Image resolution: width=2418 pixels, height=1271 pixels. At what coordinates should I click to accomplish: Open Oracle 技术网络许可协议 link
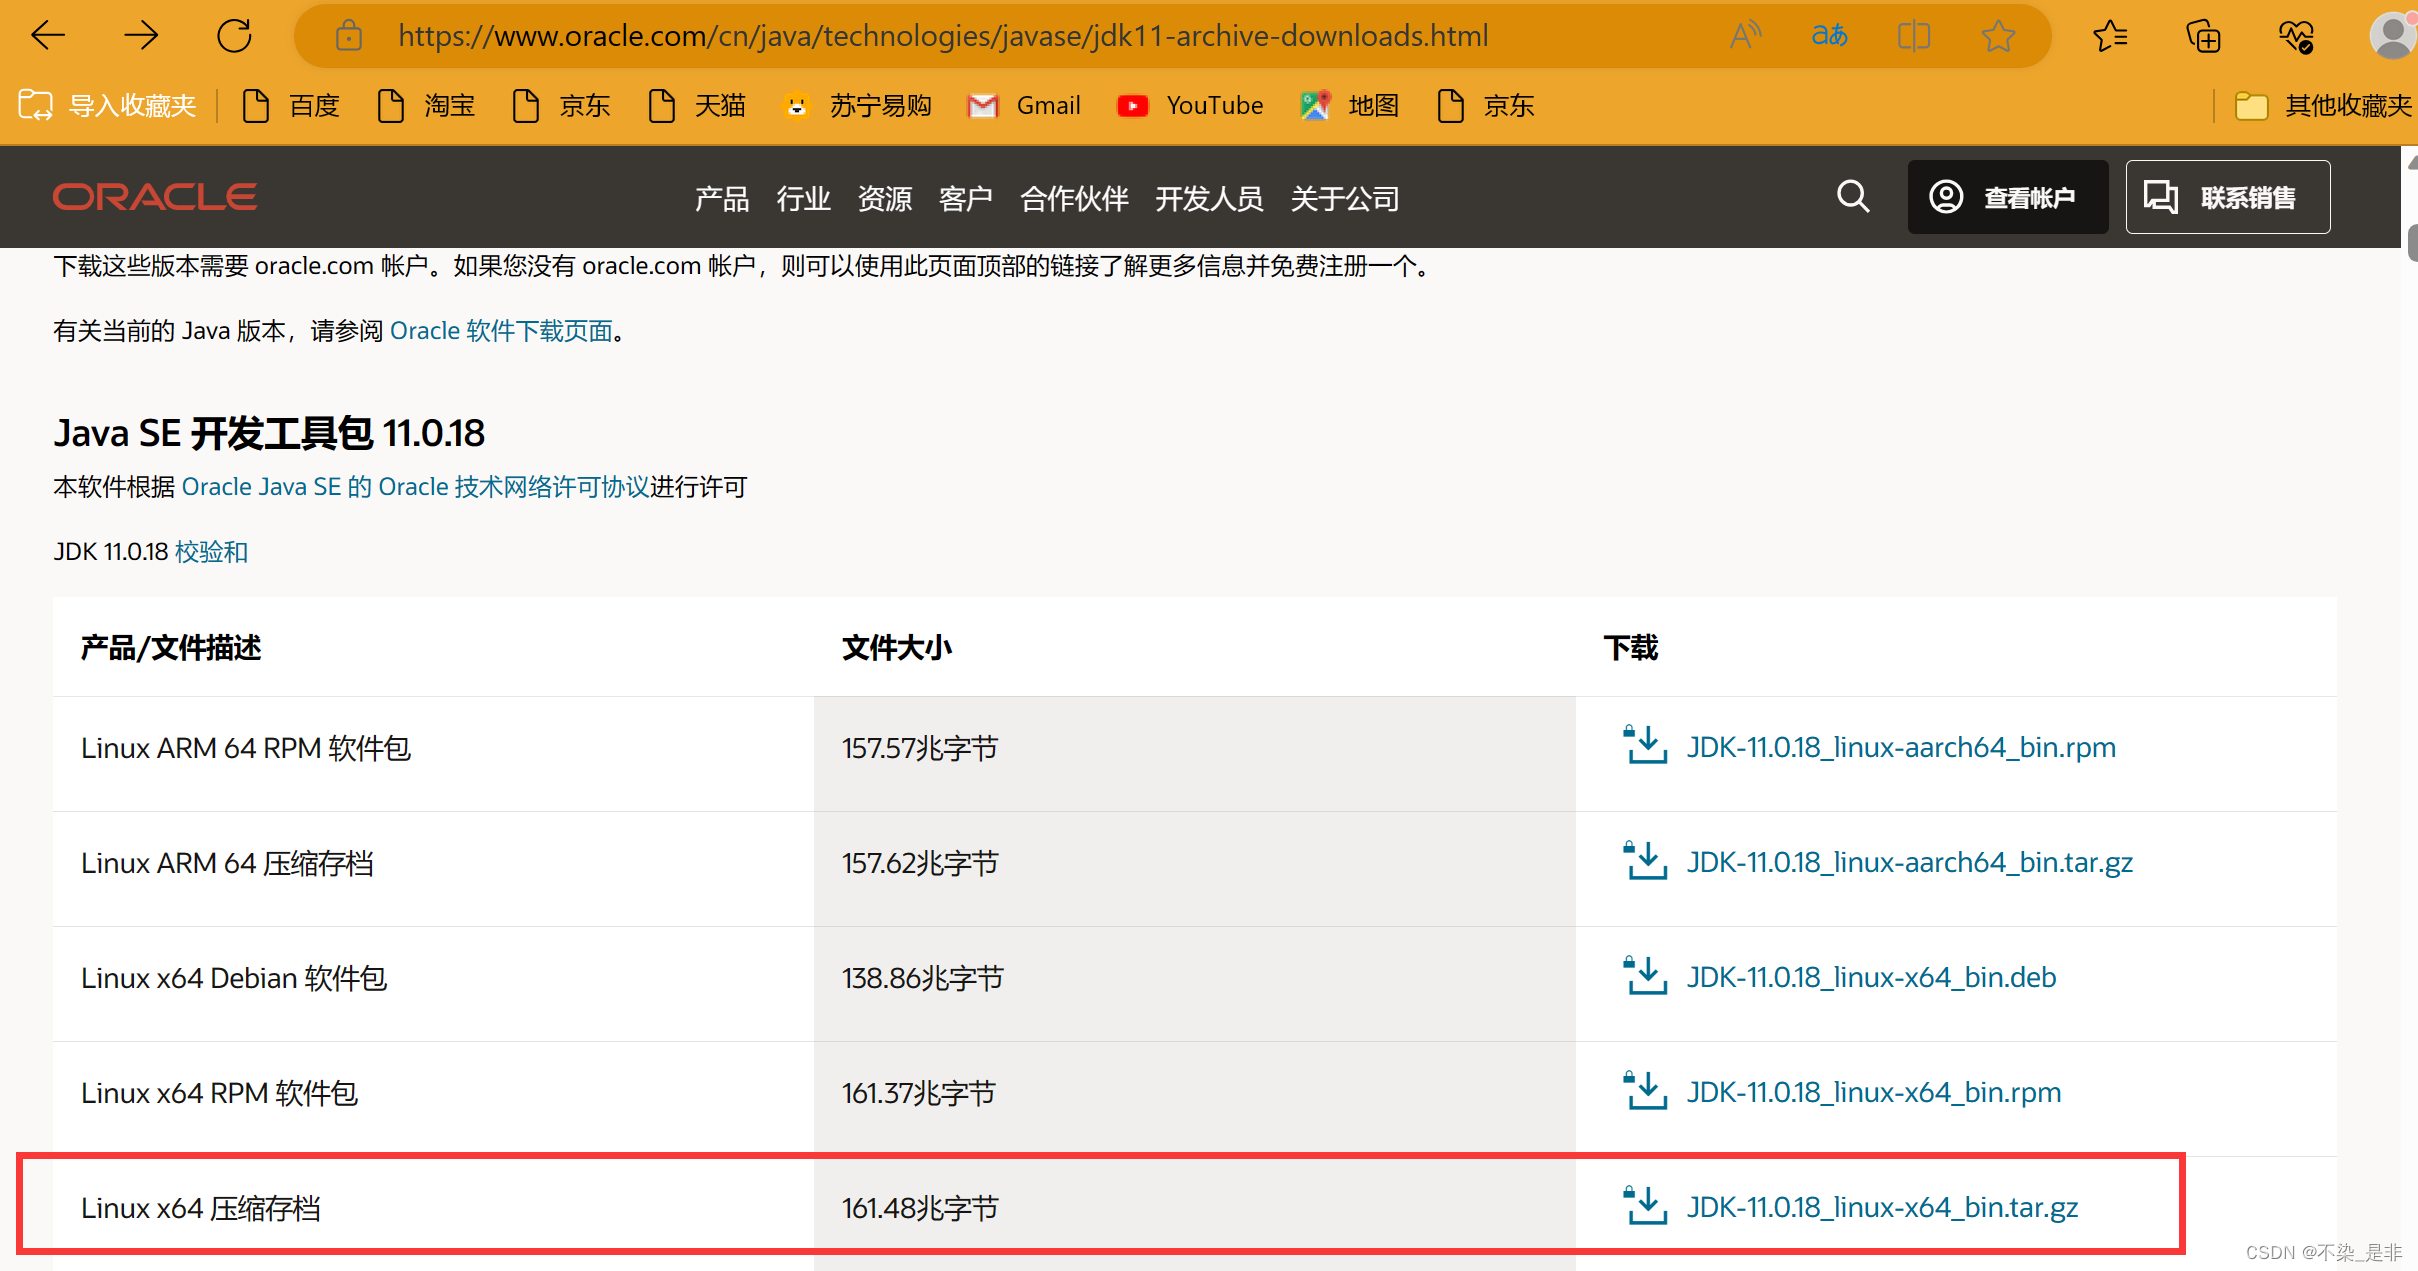[x=415, y=487]
